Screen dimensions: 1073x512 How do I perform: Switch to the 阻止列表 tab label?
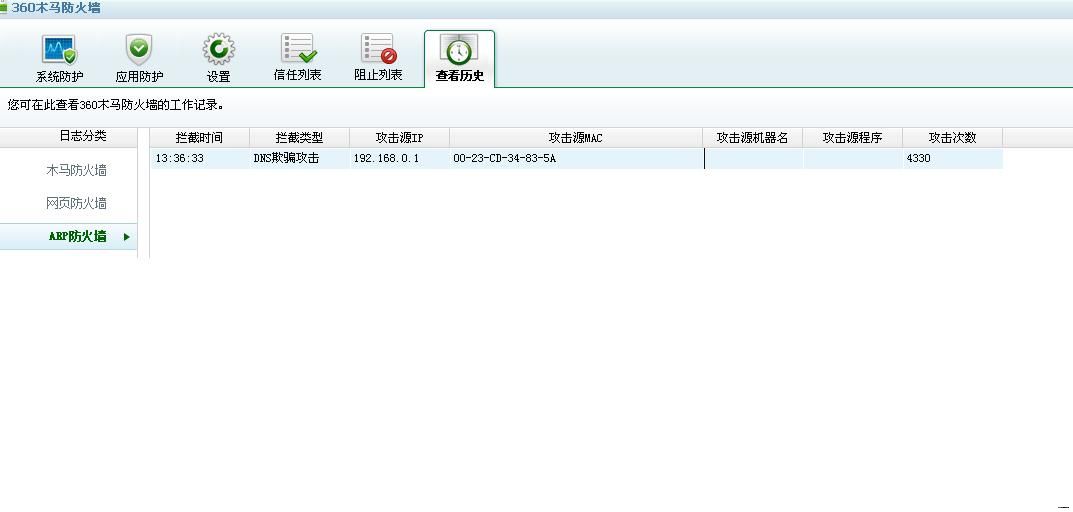pyautogui.click(x=378, y=75)
